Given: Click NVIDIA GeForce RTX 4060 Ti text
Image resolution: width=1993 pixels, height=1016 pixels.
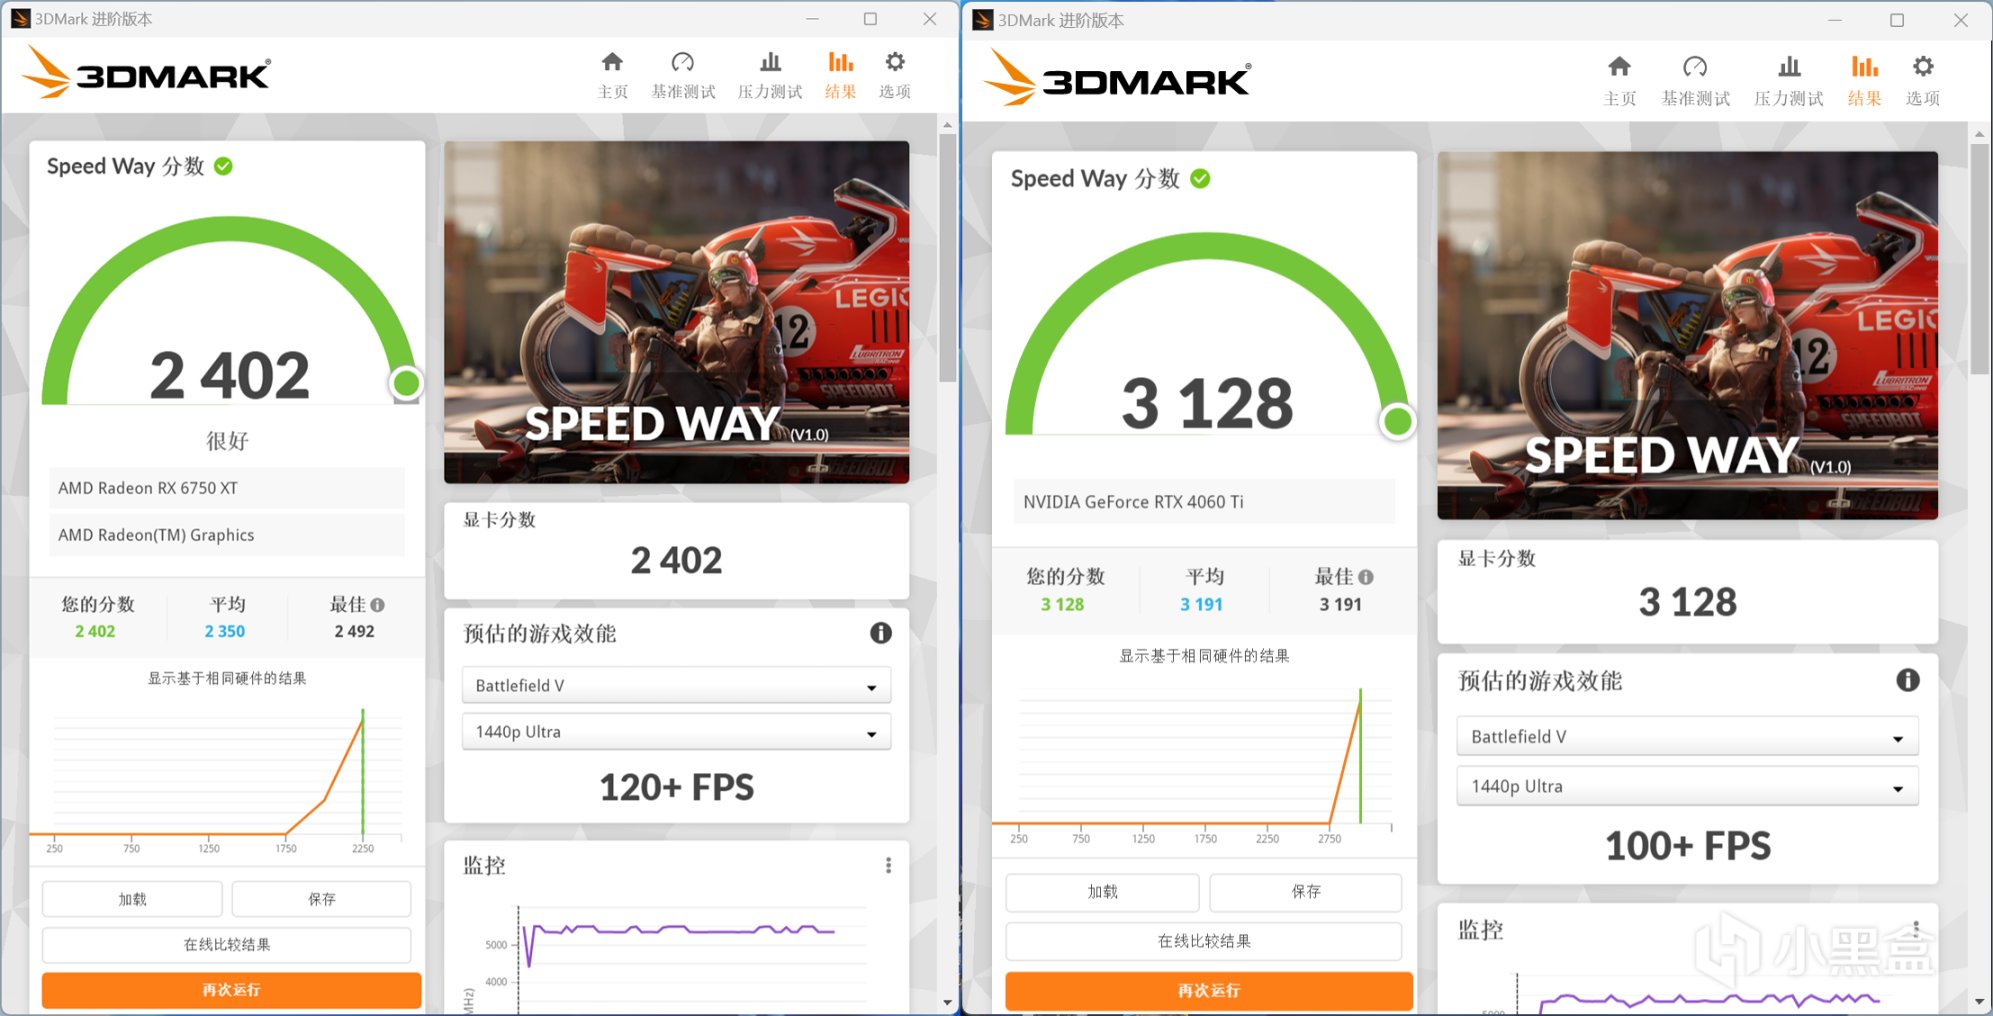Looking at the screenshot, I should coord(1133,502).
